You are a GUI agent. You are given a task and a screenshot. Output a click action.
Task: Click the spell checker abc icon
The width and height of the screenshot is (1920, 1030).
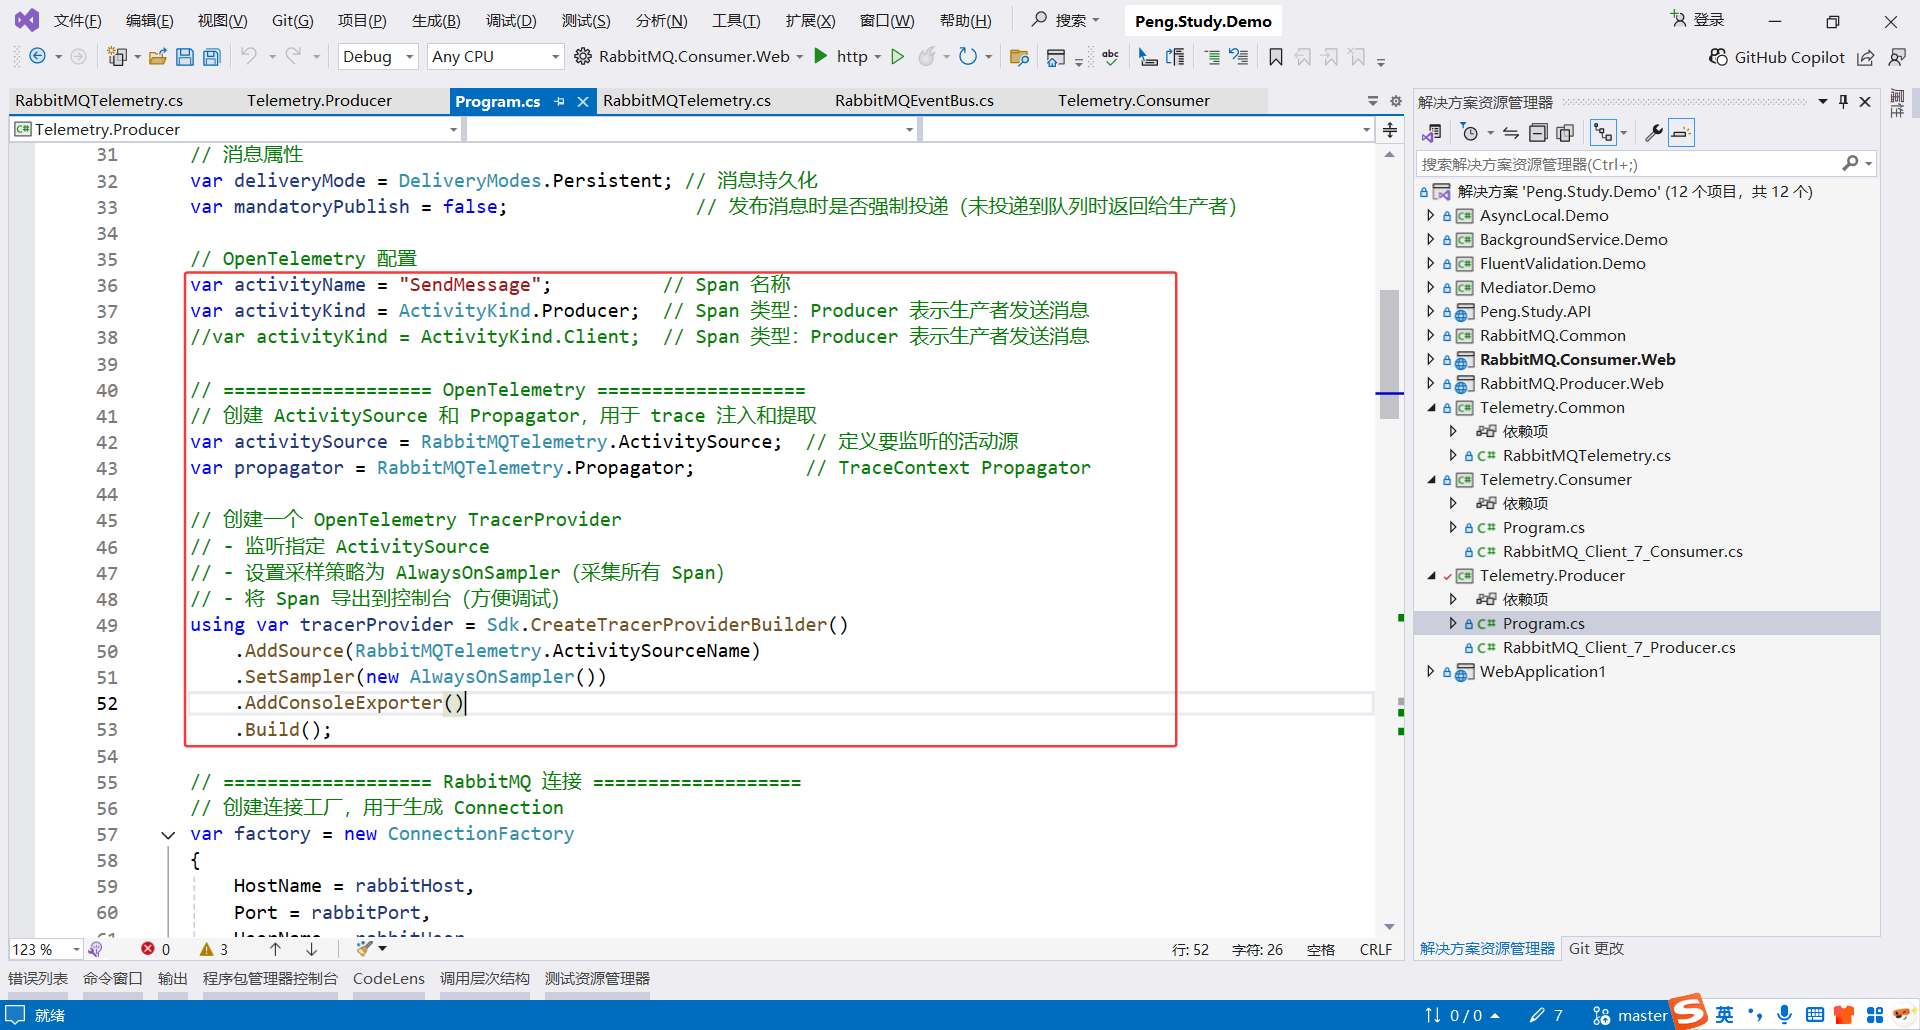point(1110,57)
